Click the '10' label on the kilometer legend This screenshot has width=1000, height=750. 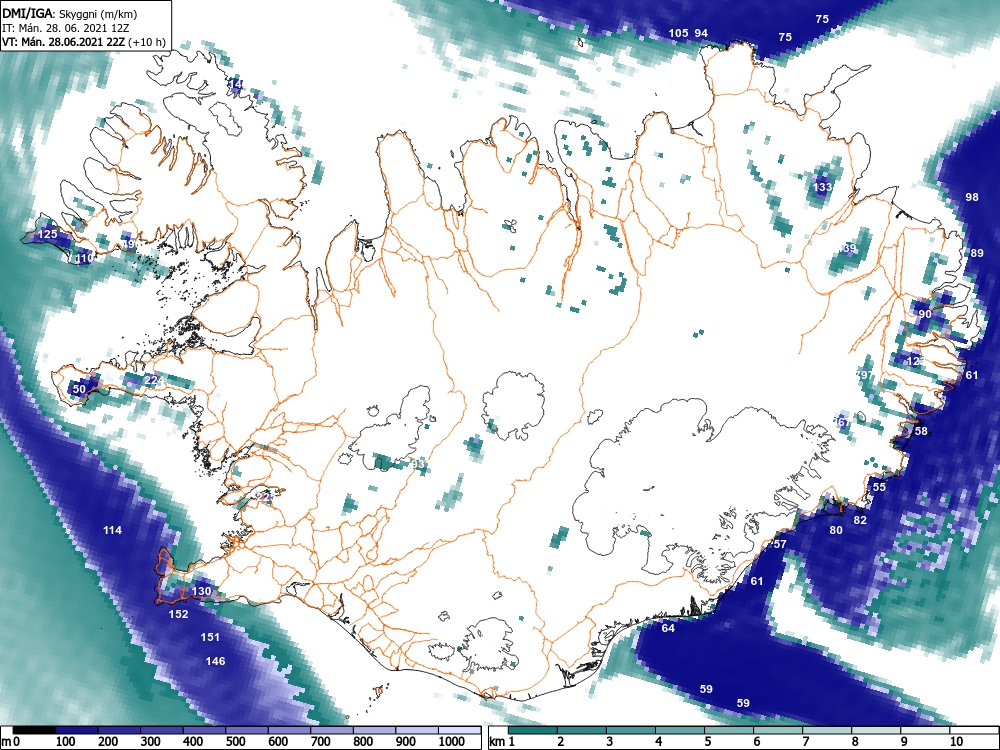[x=956, y=741]
